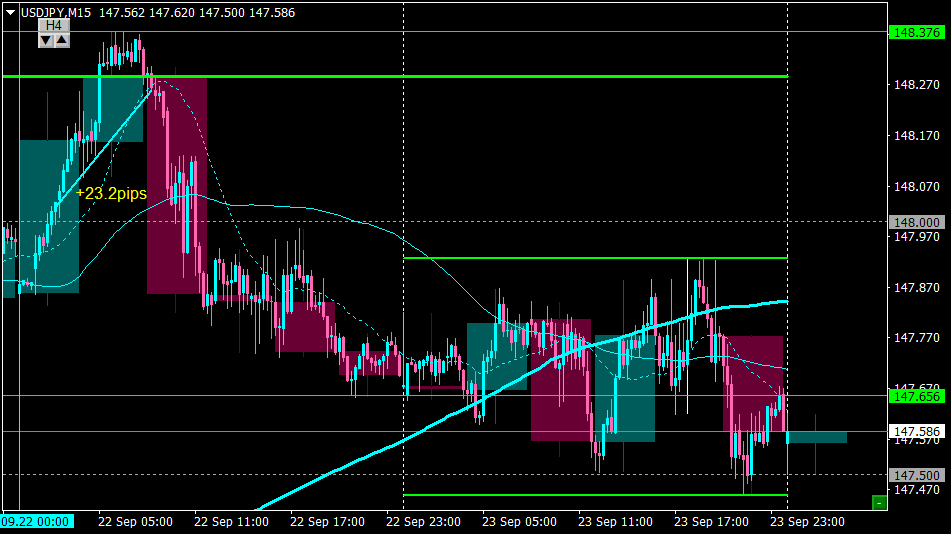Click the 23 Sep 05:00 time label
Screen dimensions: 951x534
click(519, 521)
